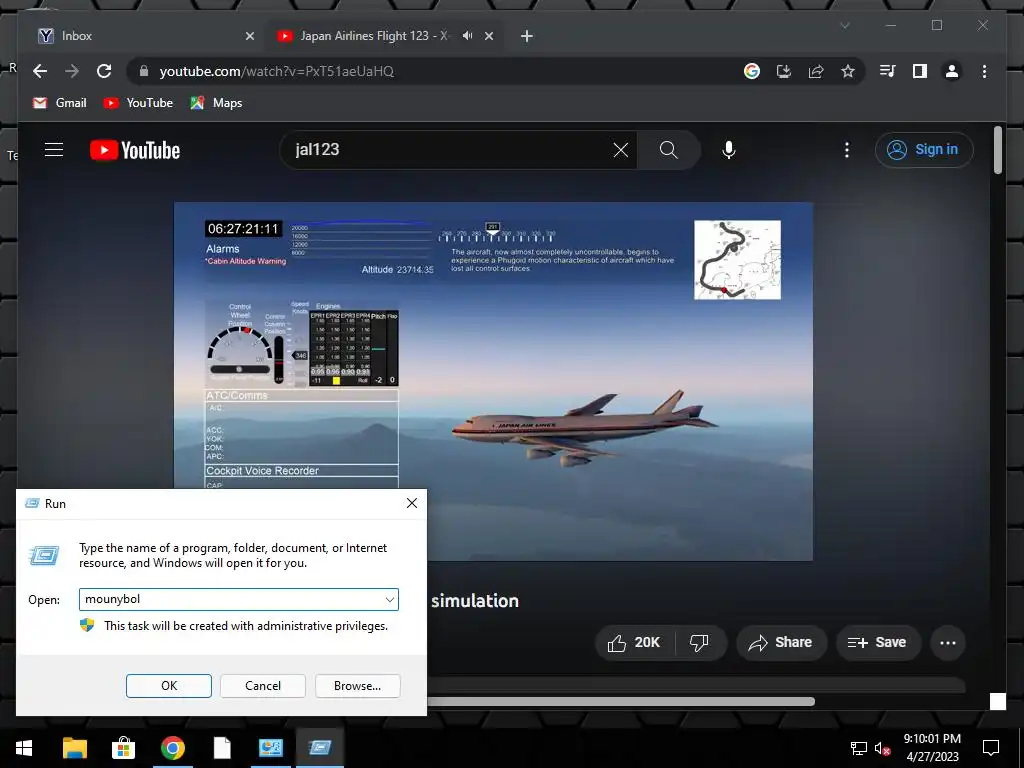The image size is (1024, 768).
Task: Click the share page icon in address bar
Action: 816,71
